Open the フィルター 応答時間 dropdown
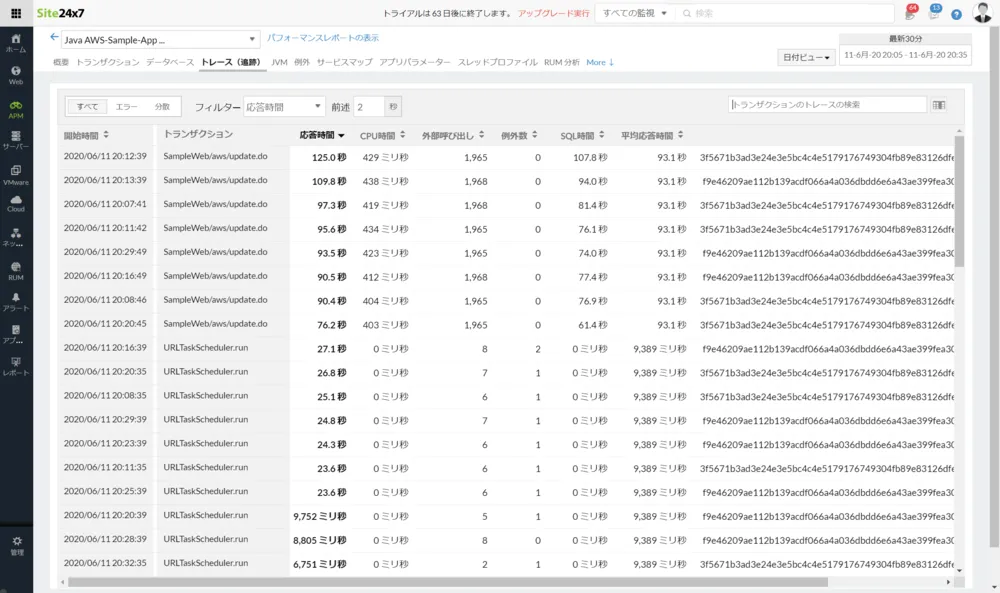This screenshot has height=593, width=1000. (284, 106)
